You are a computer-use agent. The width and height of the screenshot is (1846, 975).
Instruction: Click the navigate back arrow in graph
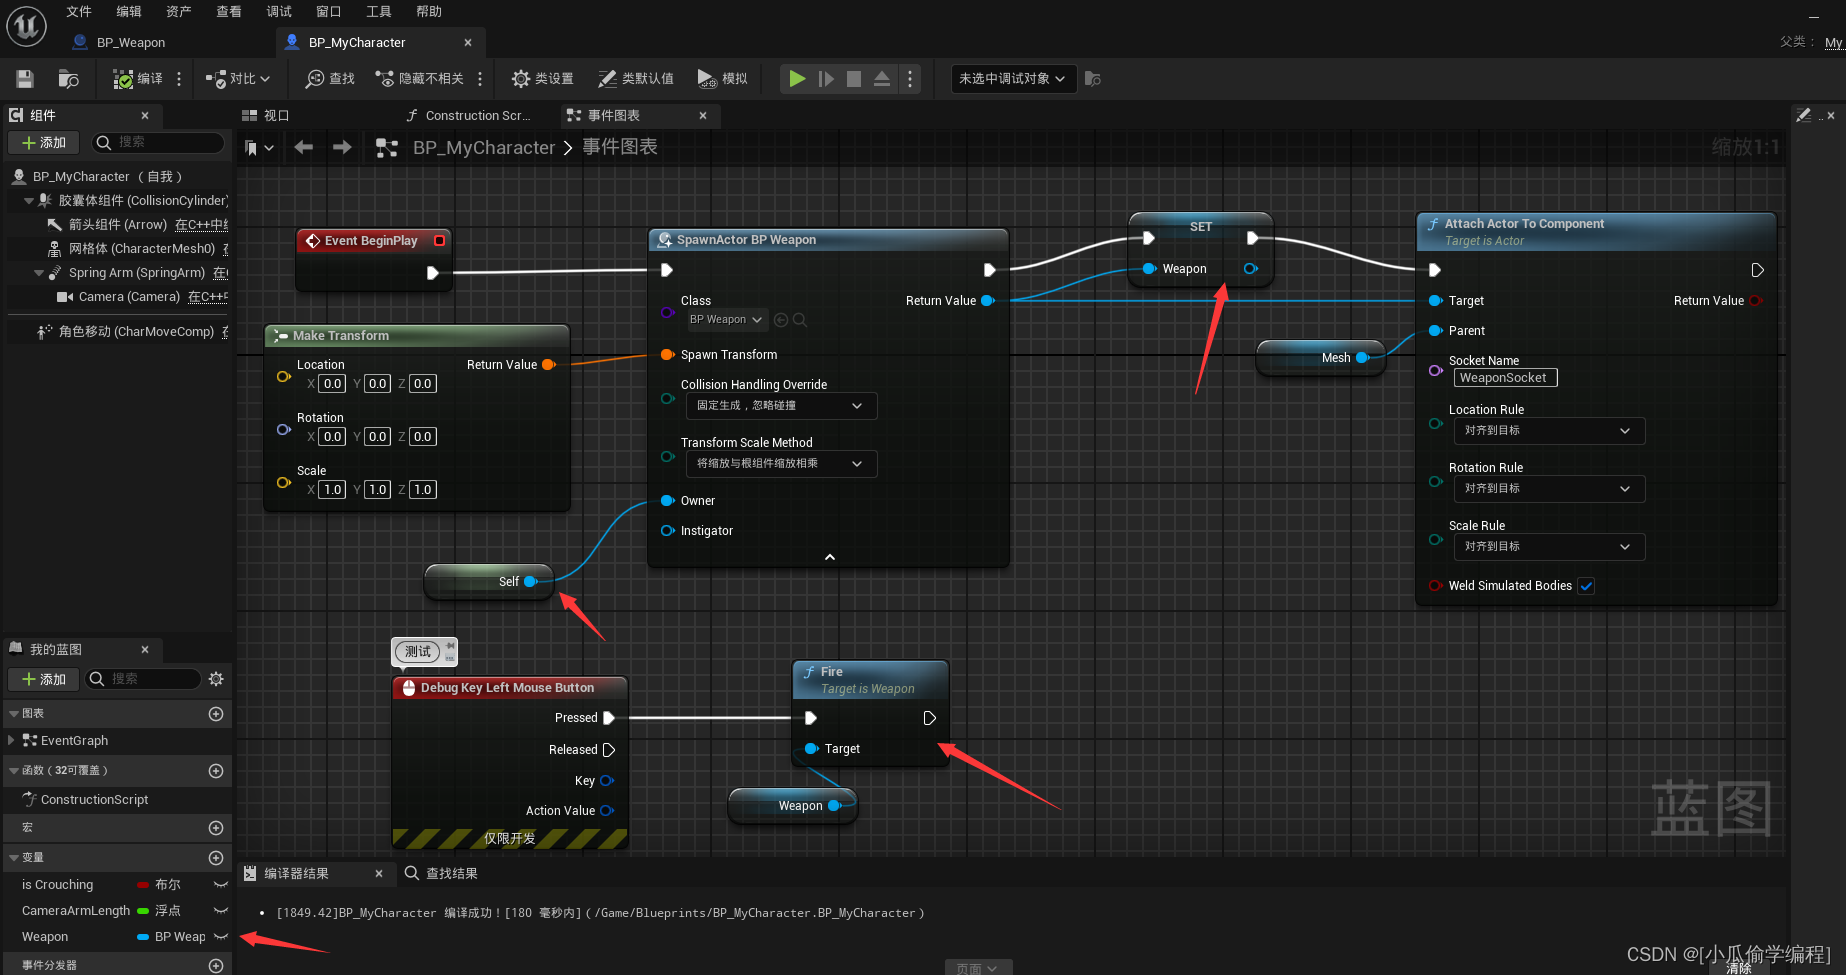point(304,148)
